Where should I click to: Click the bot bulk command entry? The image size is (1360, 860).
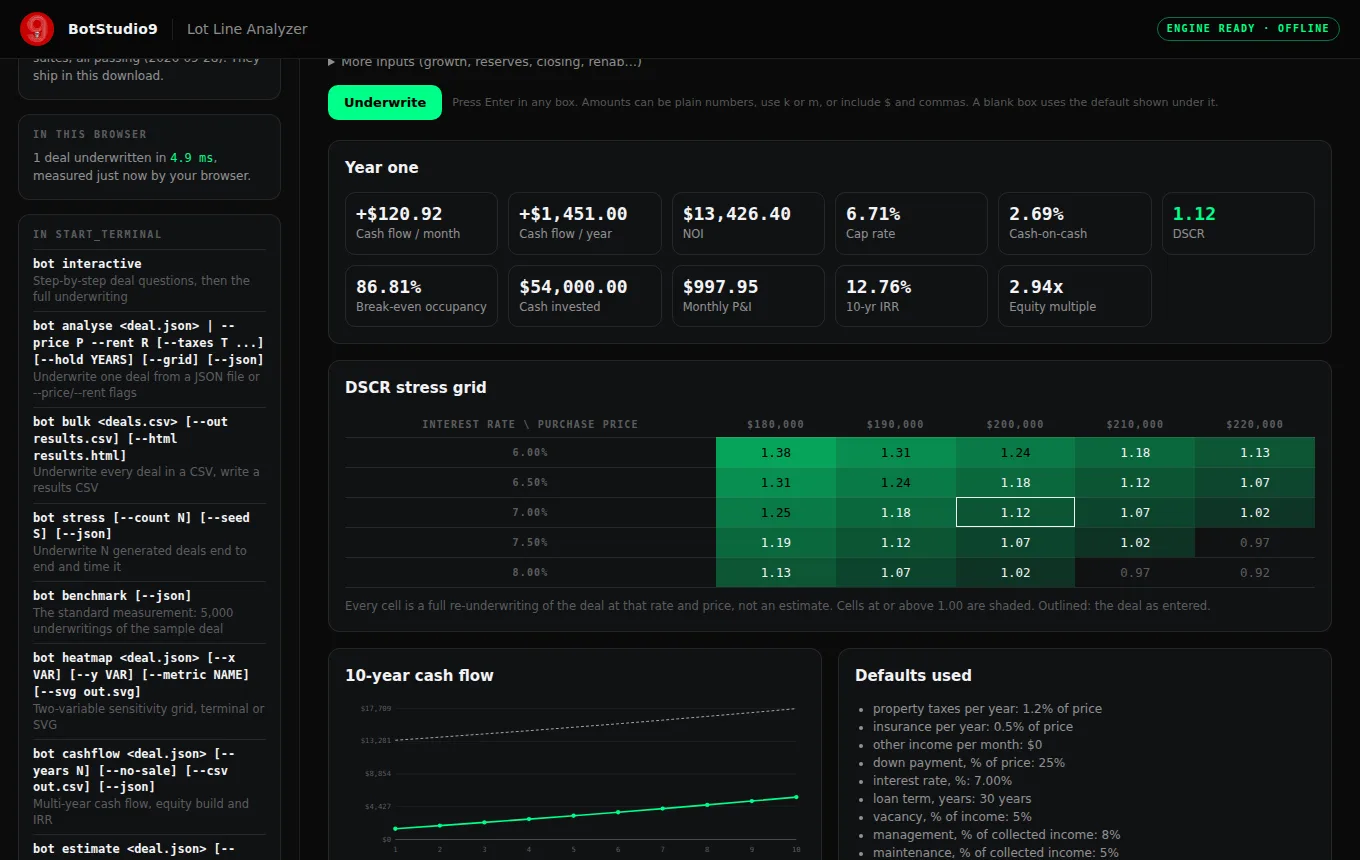coord(149,455)
